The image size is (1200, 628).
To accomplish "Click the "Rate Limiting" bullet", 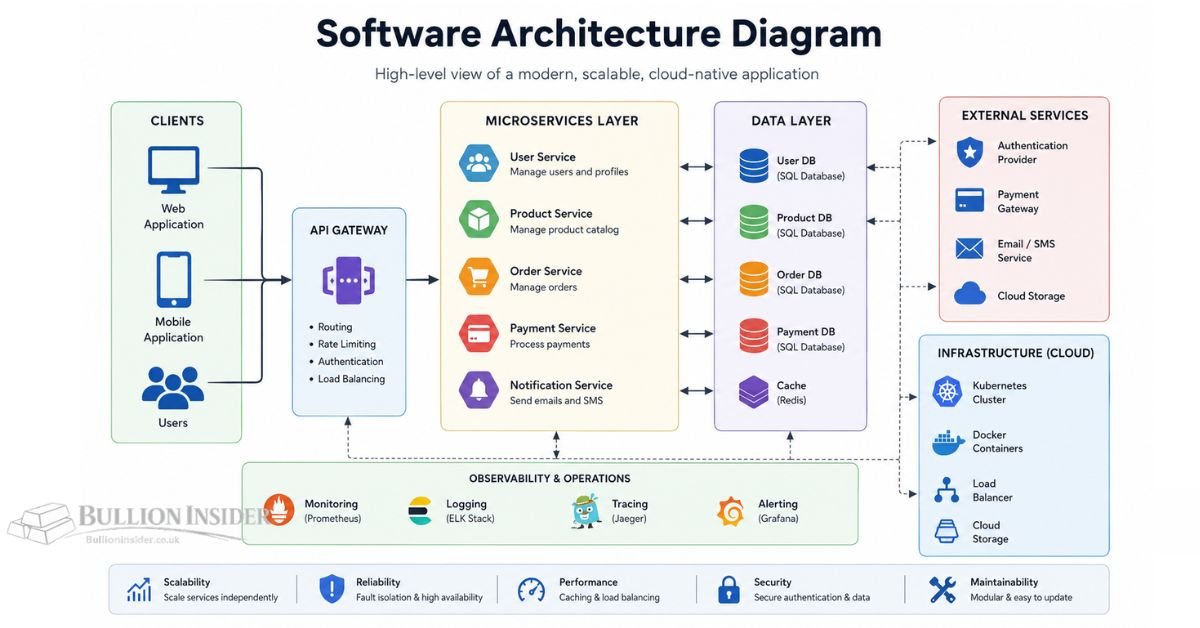I will click(347, 344).
